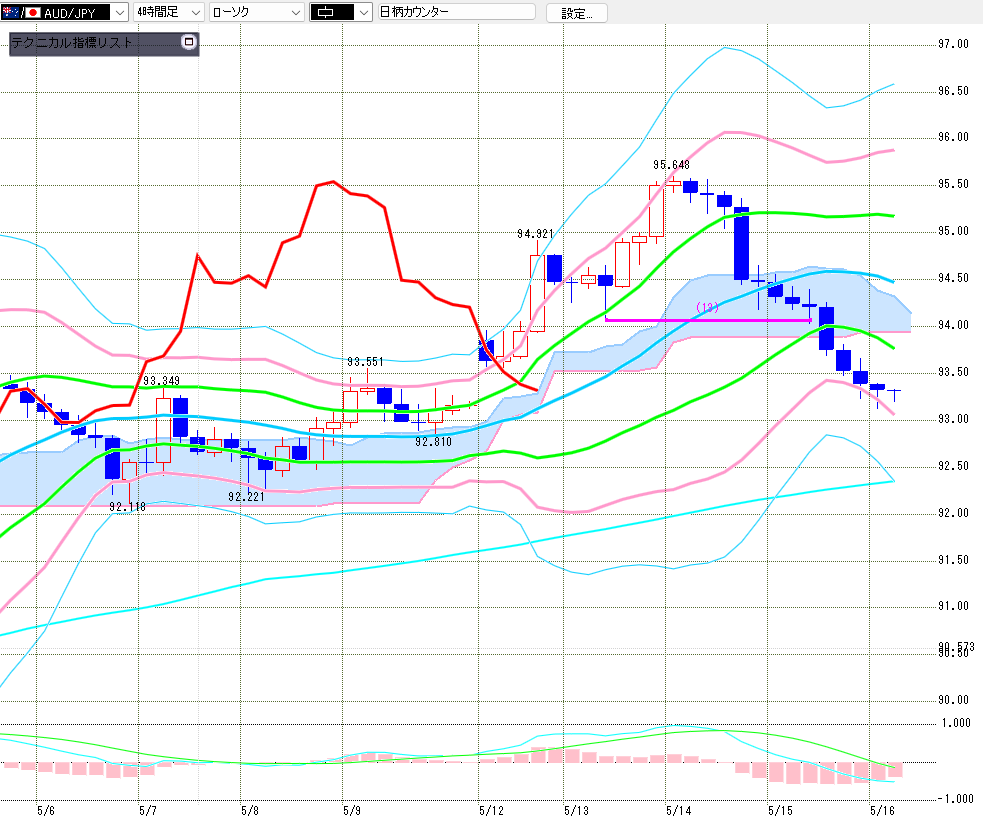The width and height of the screenshot is (983, 820).
Task: Click the テクニカル指標リスト panel expand icon
Action: coord(189,42)
